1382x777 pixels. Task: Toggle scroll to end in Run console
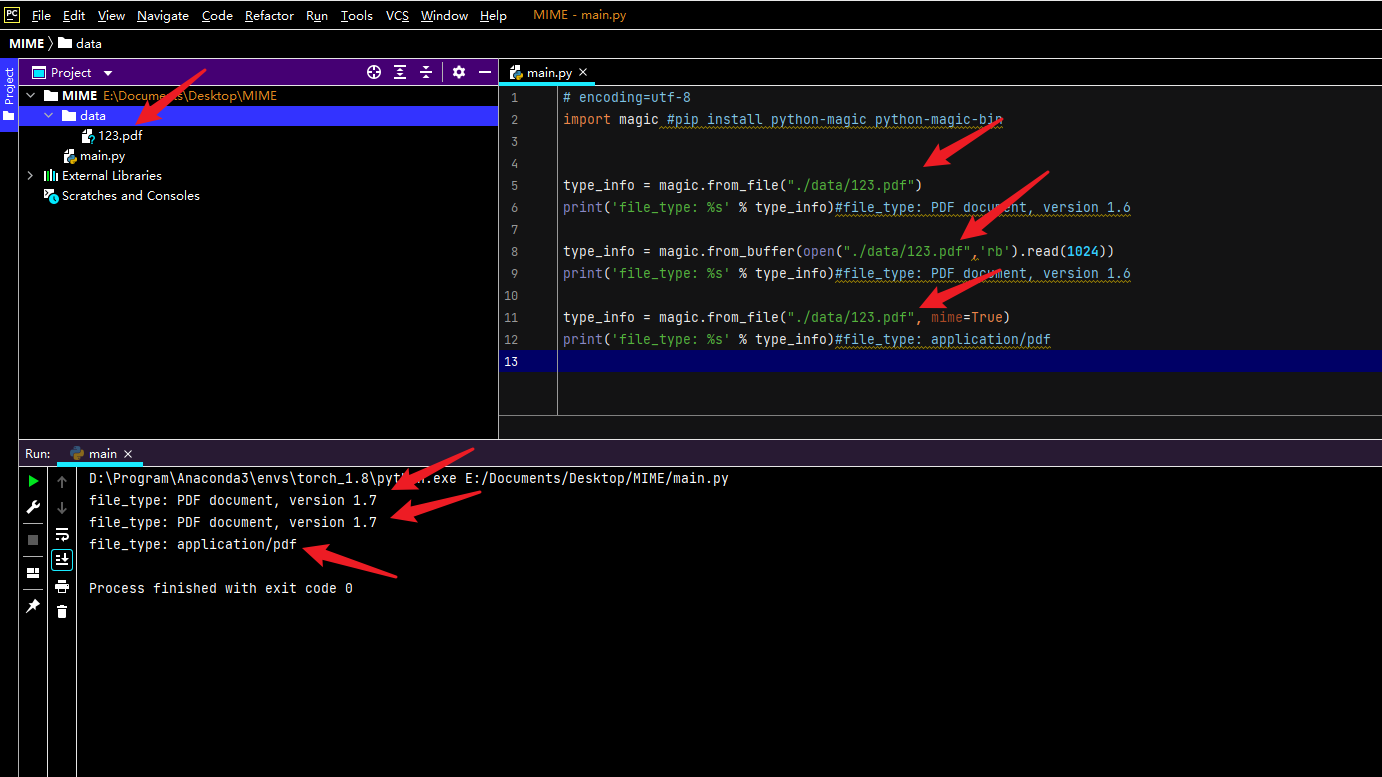click(62, 560)
